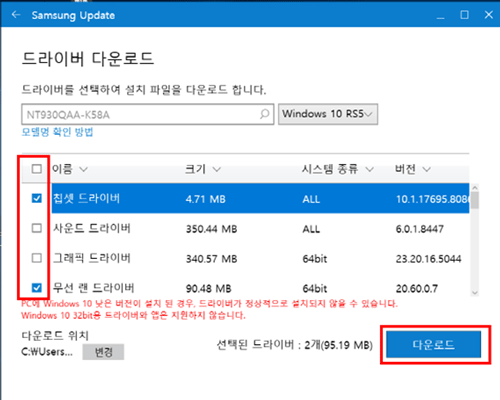Open the Windows 10 RS5 dropdown

(x=328, y=114)
